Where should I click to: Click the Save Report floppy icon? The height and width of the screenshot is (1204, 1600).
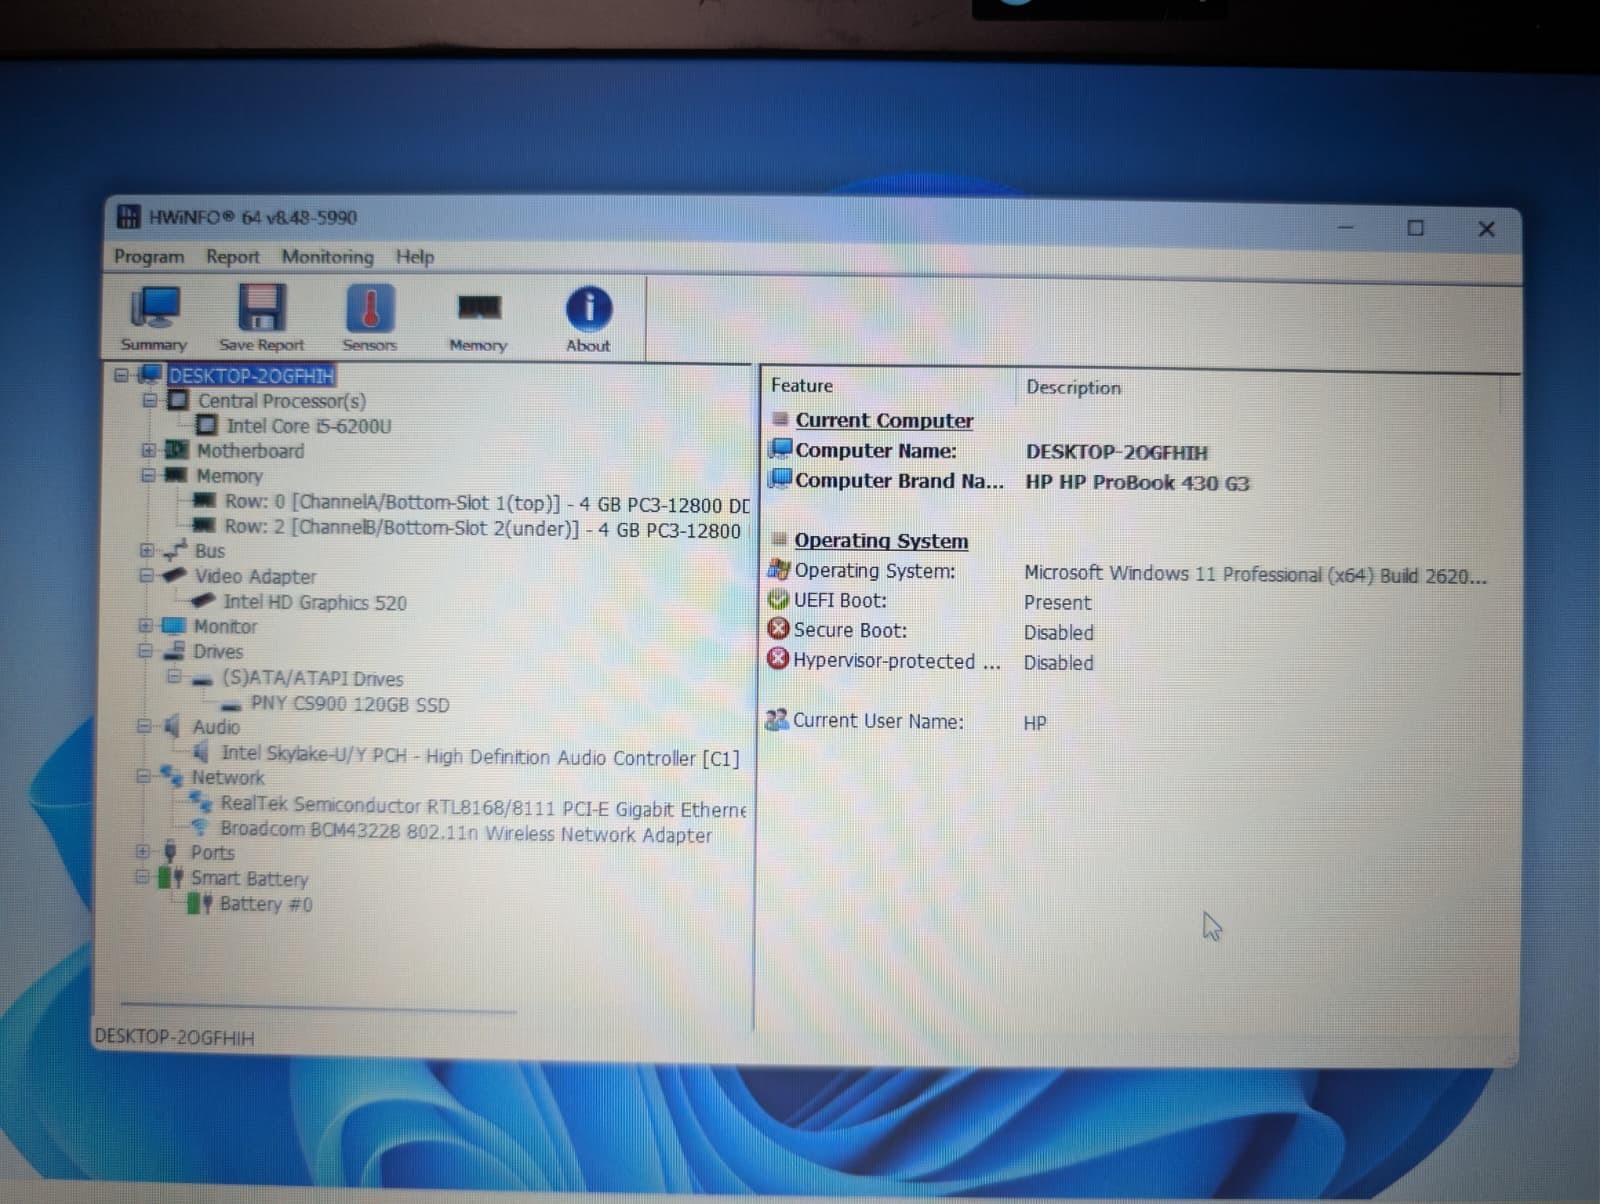(260, 307)
